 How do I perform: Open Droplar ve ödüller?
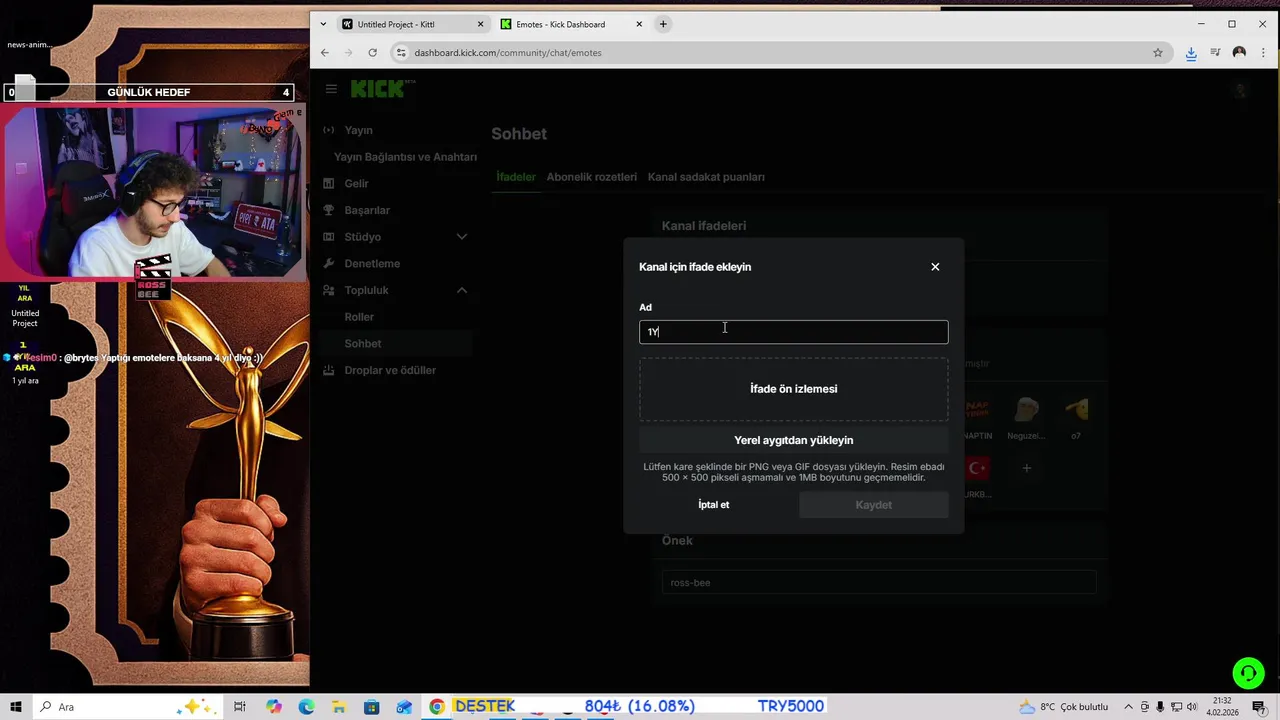point(390,370)
